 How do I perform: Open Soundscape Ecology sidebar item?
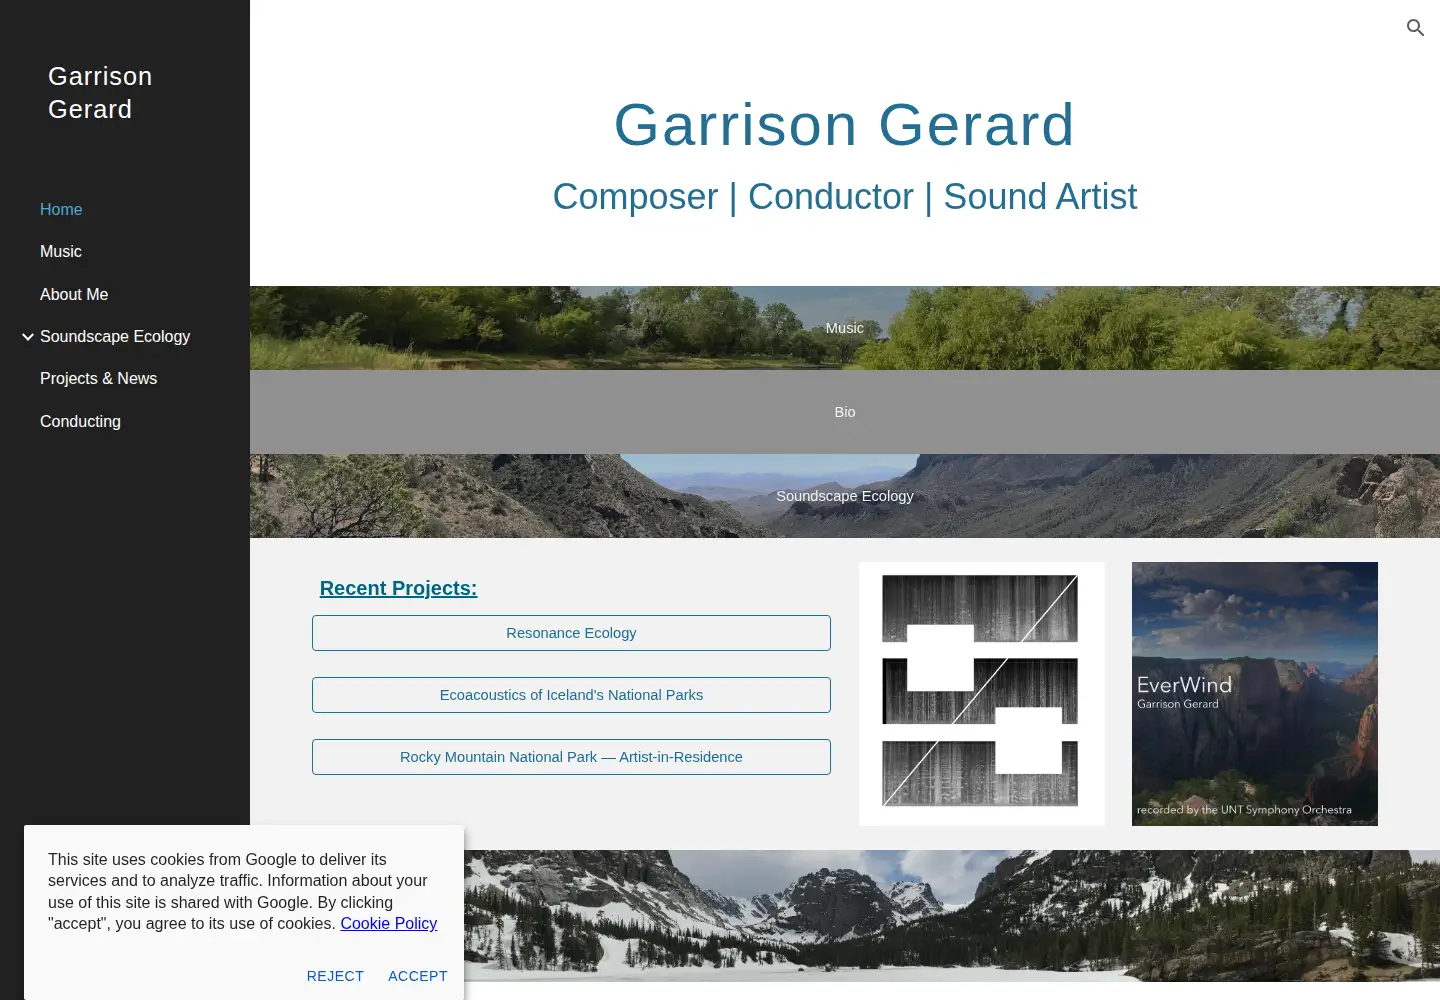click(x=115, y=336)
